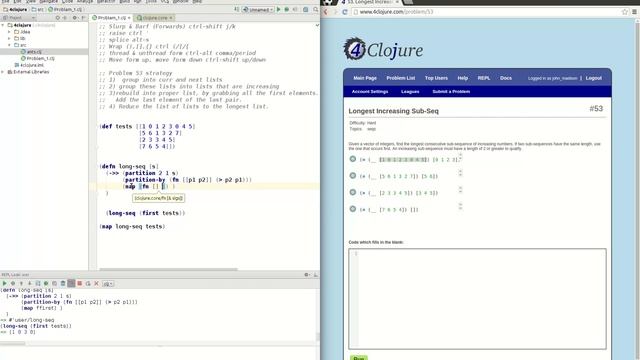Open Submit a Problem link
Viewport: 640px width, 360px height.
coord(451,91)
